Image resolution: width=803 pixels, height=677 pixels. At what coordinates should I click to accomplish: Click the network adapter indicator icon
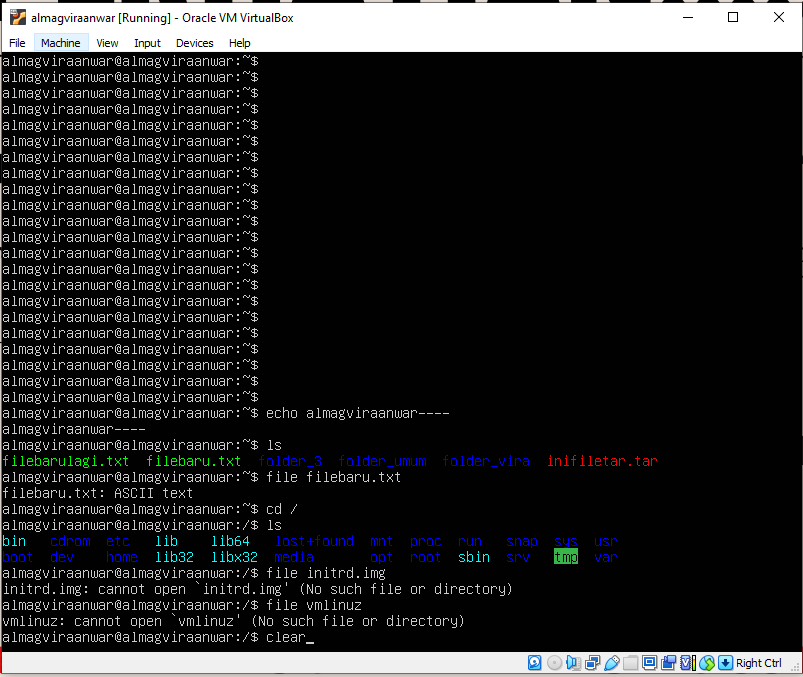[593, 663]
